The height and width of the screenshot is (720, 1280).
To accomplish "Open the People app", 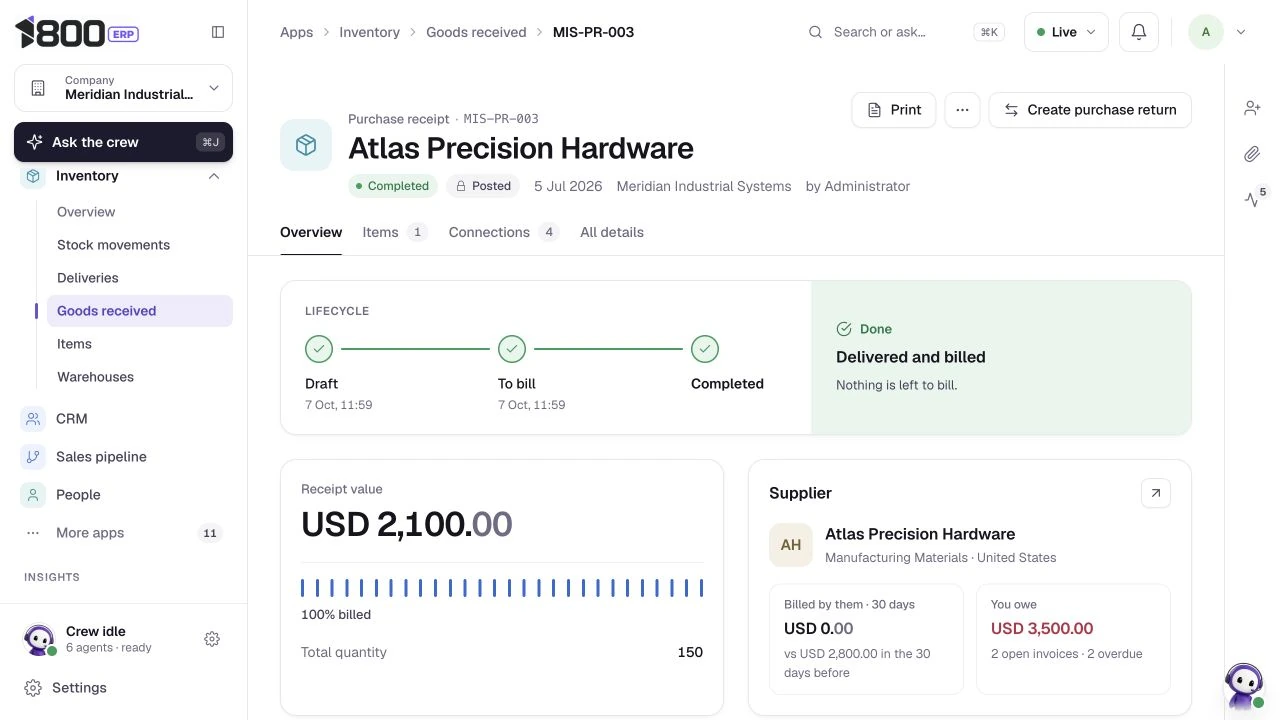I will 124,495.
